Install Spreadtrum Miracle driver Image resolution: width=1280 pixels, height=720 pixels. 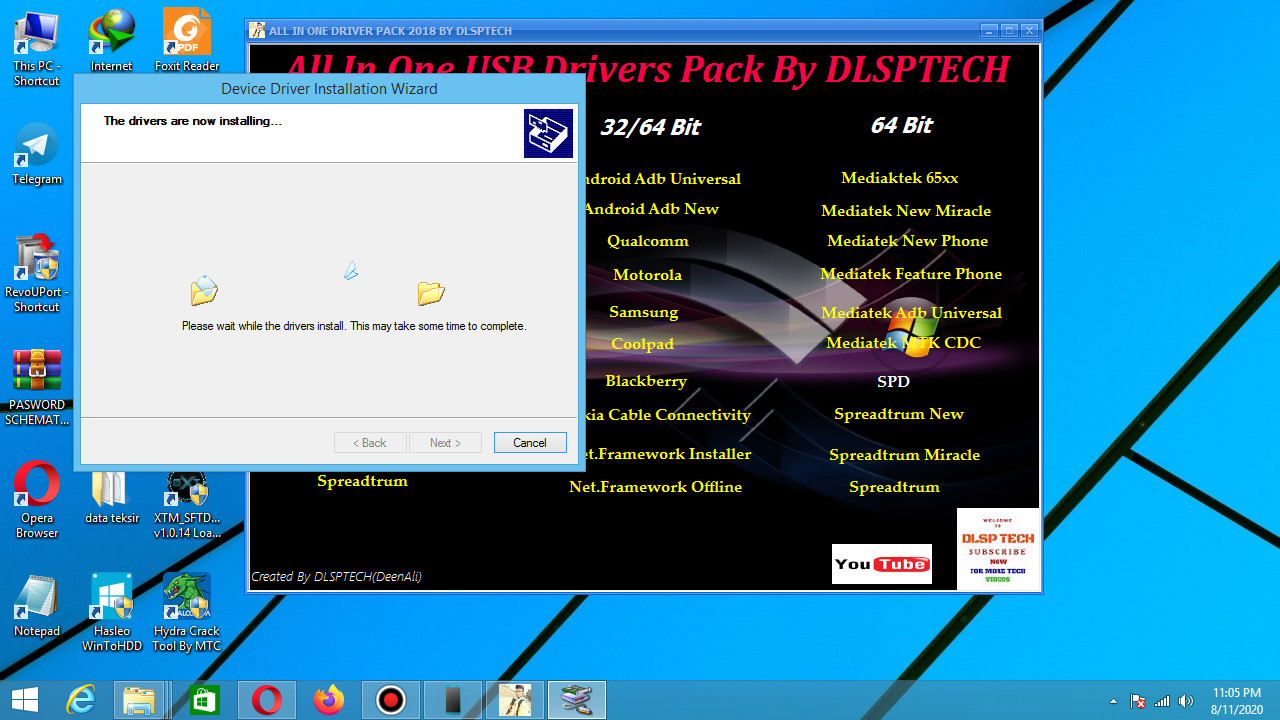coord(905,455)
